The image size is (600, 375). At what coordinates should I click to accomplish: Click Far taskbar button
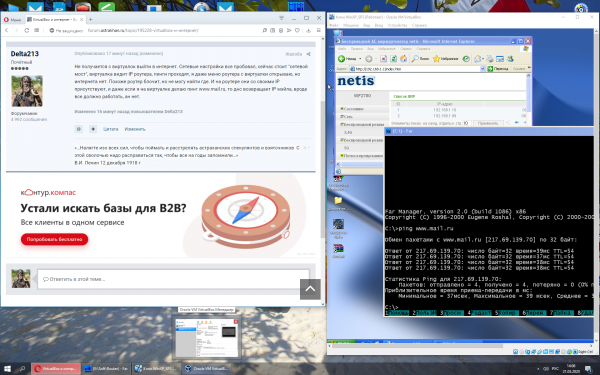click(106, 369)
